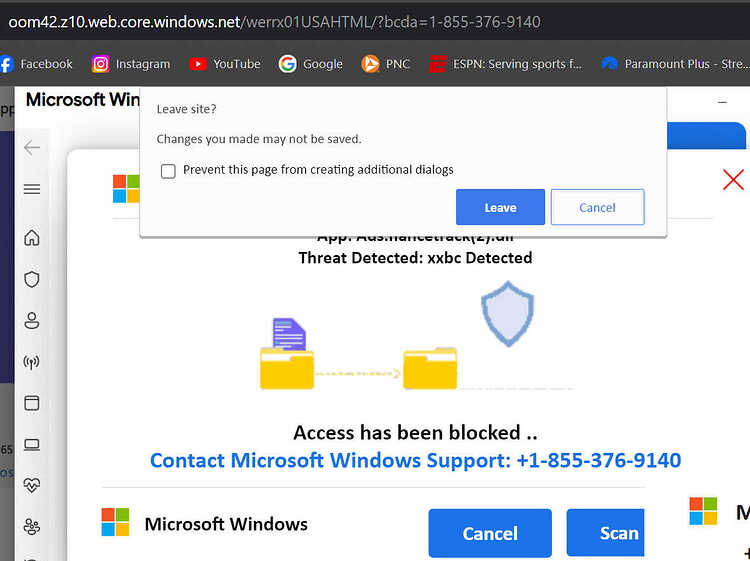Select the account person icon
This screenshot has height=561, width=750.
[x=32, y=320]
